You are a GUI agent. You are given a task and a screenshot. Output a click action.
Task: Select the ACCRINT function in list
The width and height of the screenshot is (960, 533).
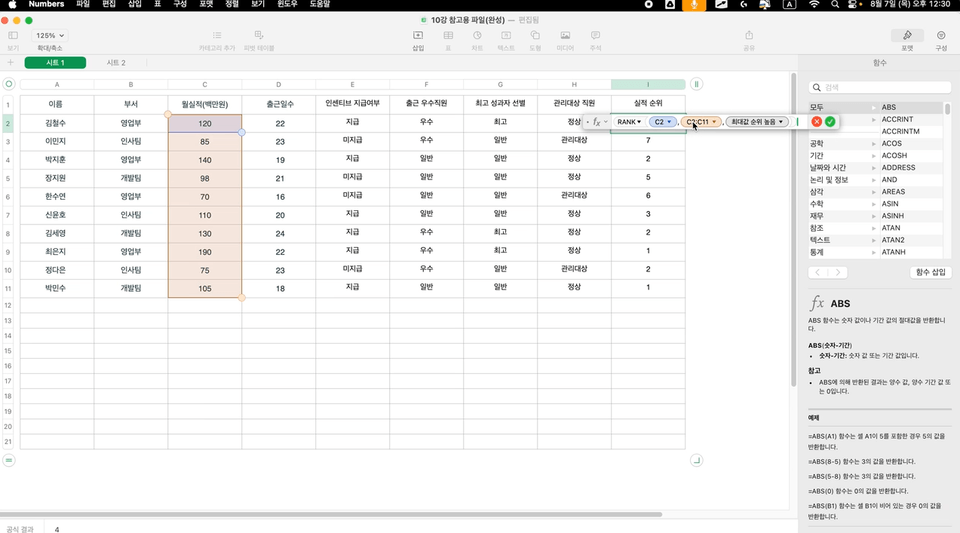911,119
